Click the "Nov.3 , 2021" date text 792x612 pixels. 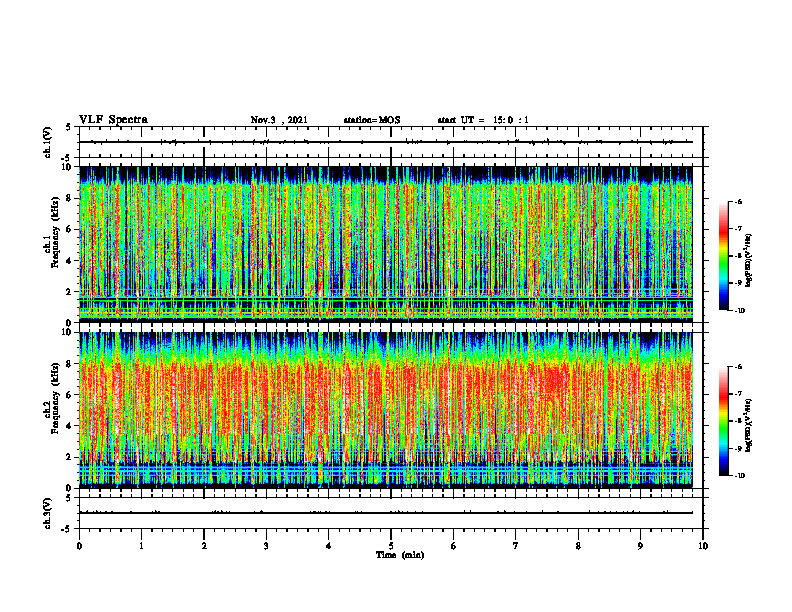click(279, 120)
